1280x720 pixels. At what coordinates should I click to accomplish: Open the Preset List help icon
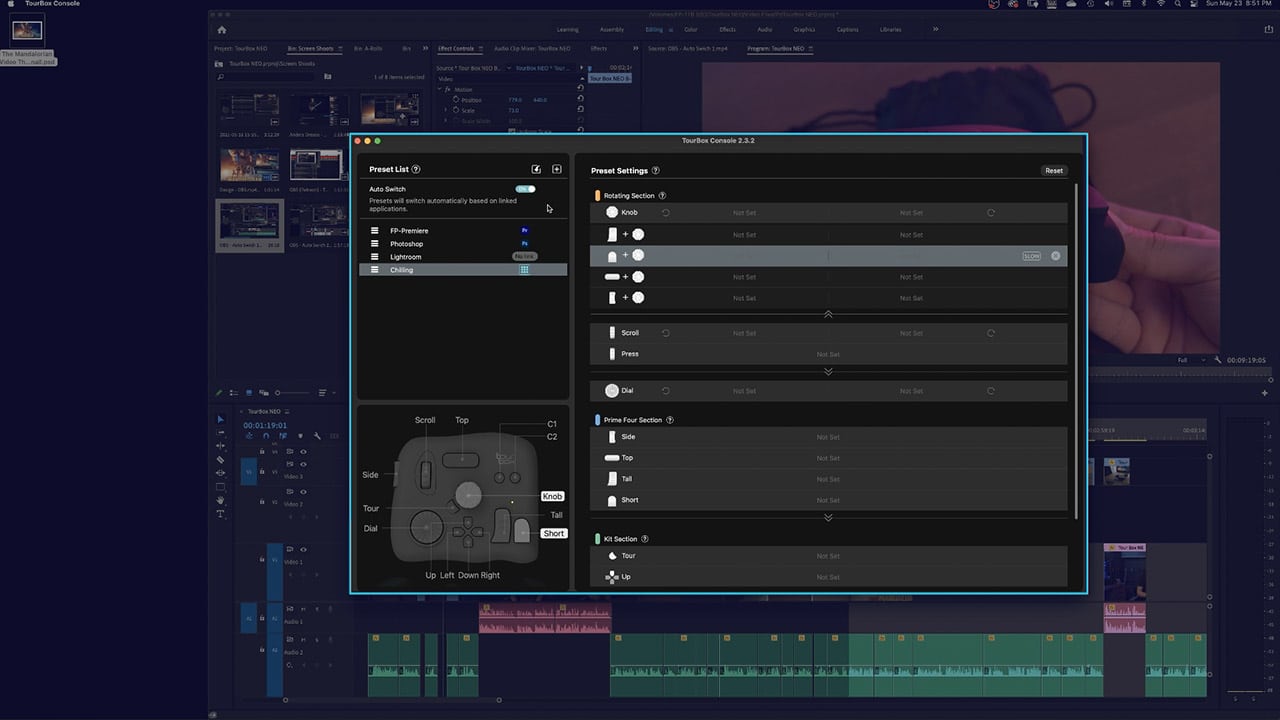(416, 170)
